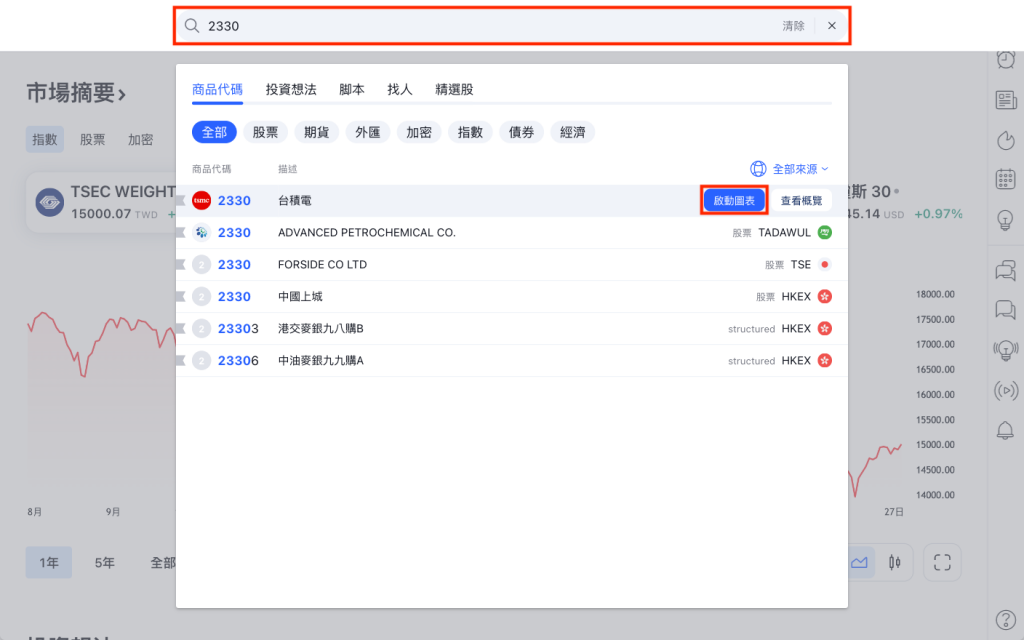Click the TSE Japan flag icon
Image resolution: width=1024 pixels, height=640 pixels.
pos(825,264)
